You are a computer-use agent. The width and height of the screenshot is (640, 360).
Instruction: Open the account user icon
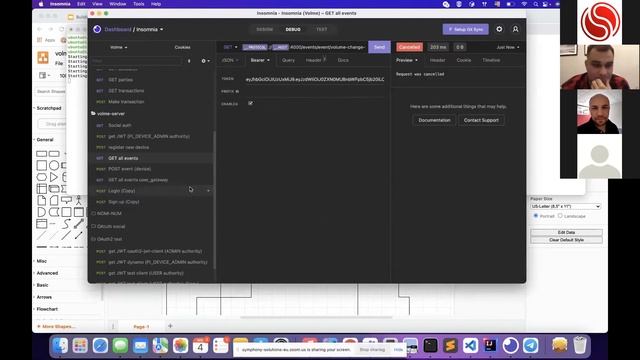point(516,29)
